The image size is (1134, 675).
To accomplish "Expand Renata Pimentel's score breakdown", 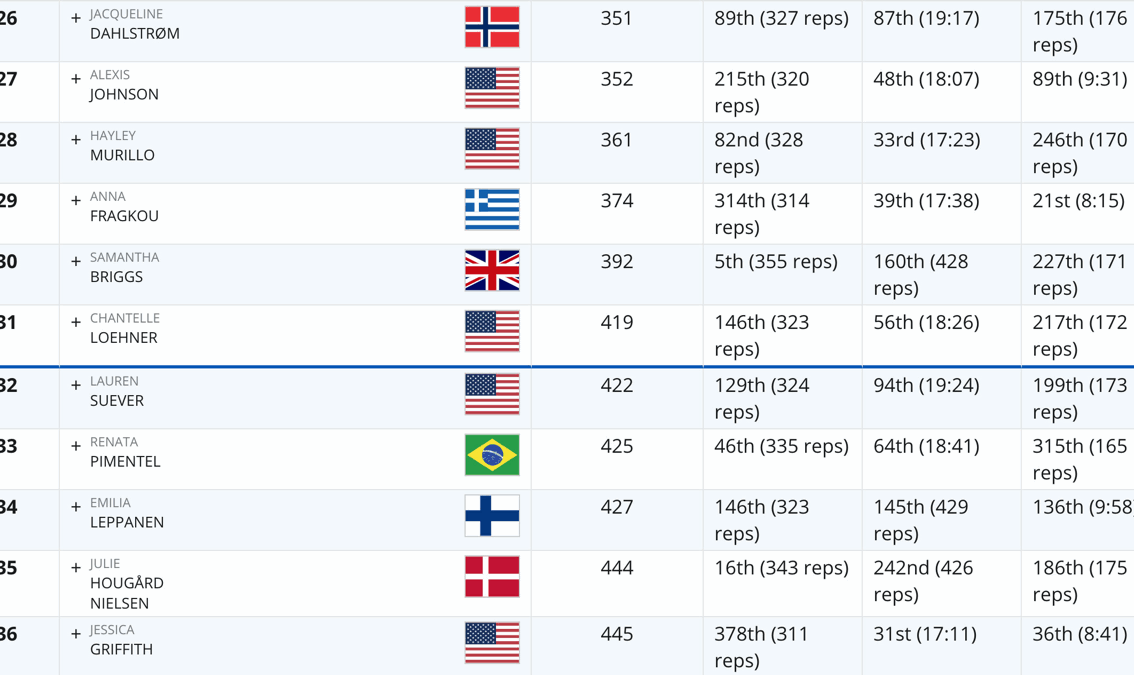I will (76, 446).
